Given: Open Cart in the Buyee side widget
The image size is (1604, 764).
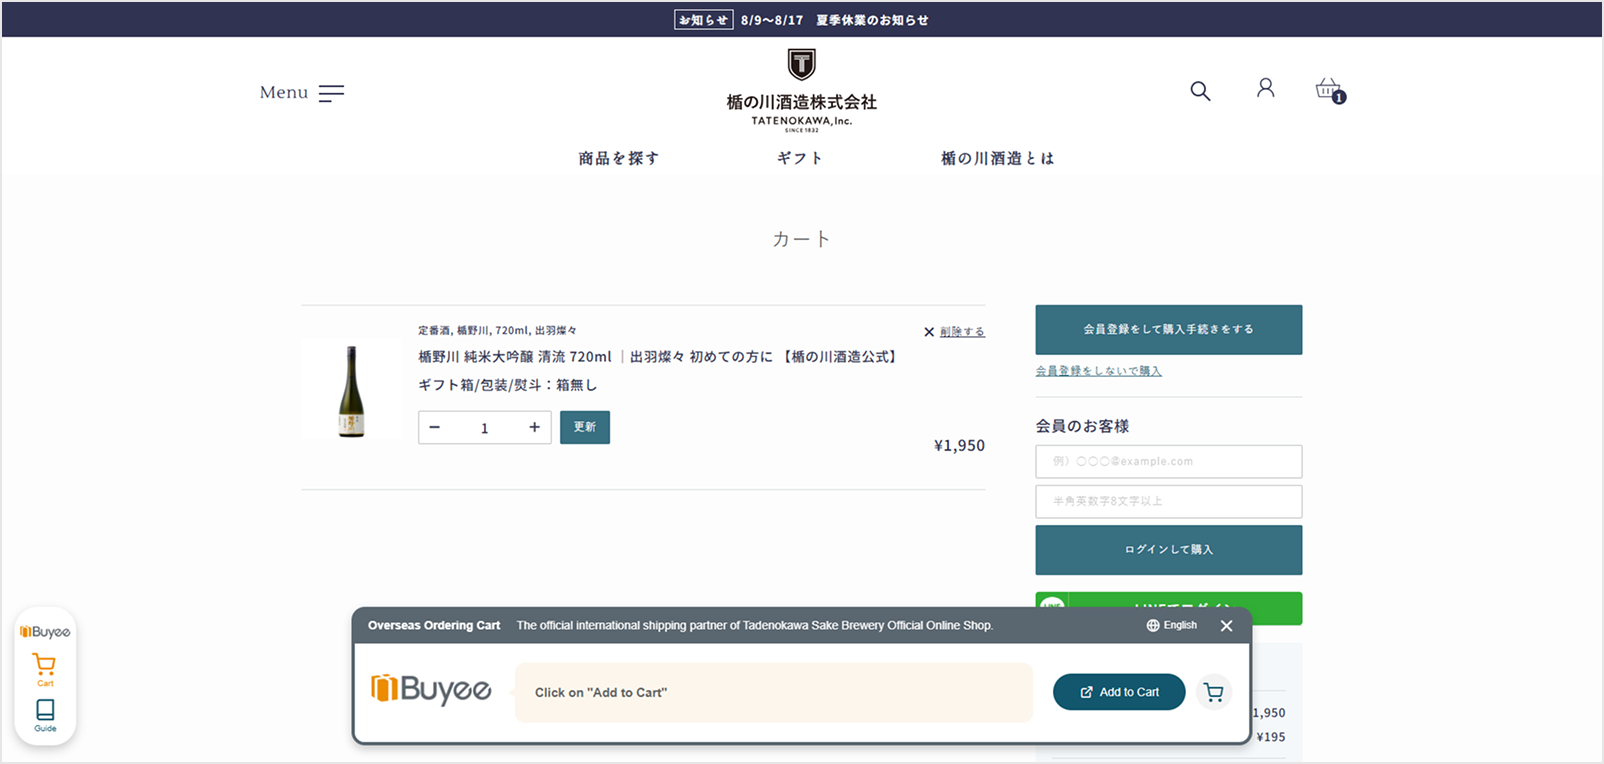Looking at the screenshot, I should click(x=45, y=670).
